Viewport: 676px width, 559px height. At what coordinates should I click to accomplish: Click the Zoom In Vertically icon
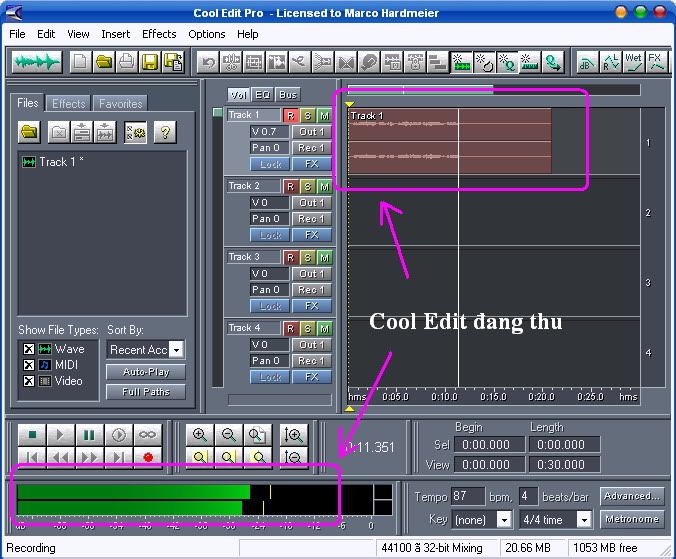coord(294,435)
